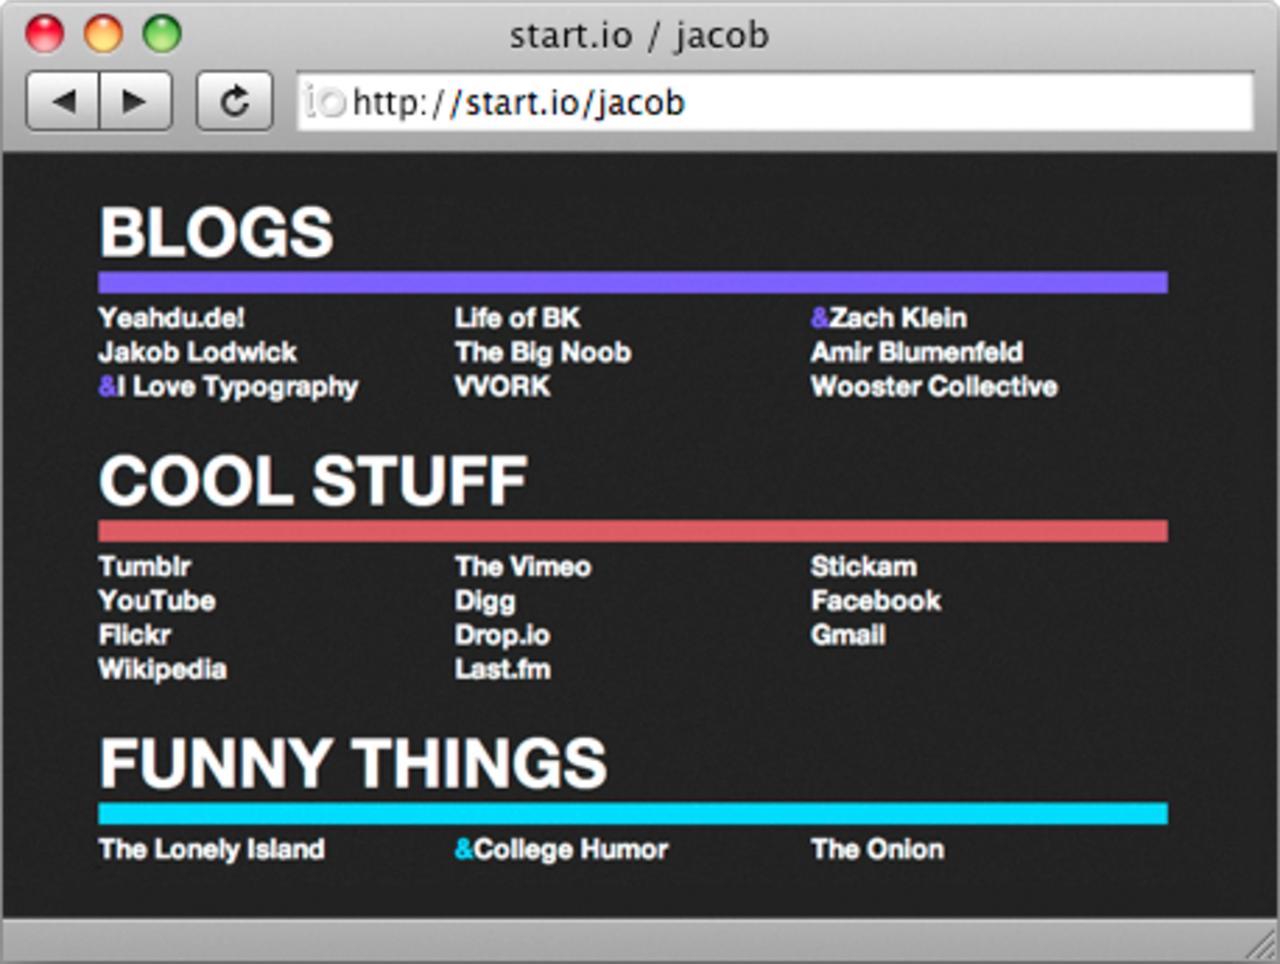Visit The Onion link
This screenshot has width=1280, height=964.
tap(877, 849)
